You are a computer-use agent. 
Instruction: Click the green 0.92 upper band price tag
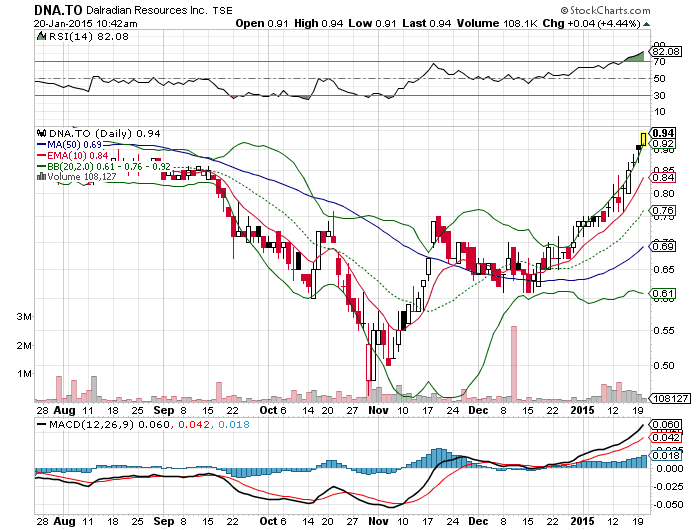tap(663, 144)
